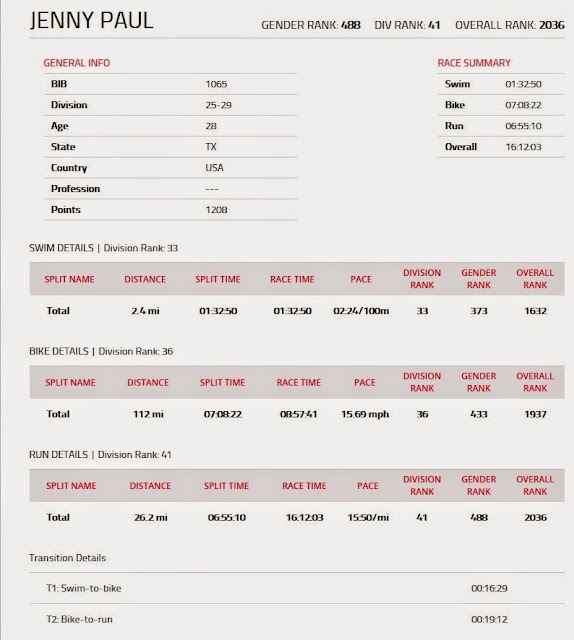Click T2 transition time 00:19:12
The width and height of the screenshot is (574, 640).
[489, 619]
